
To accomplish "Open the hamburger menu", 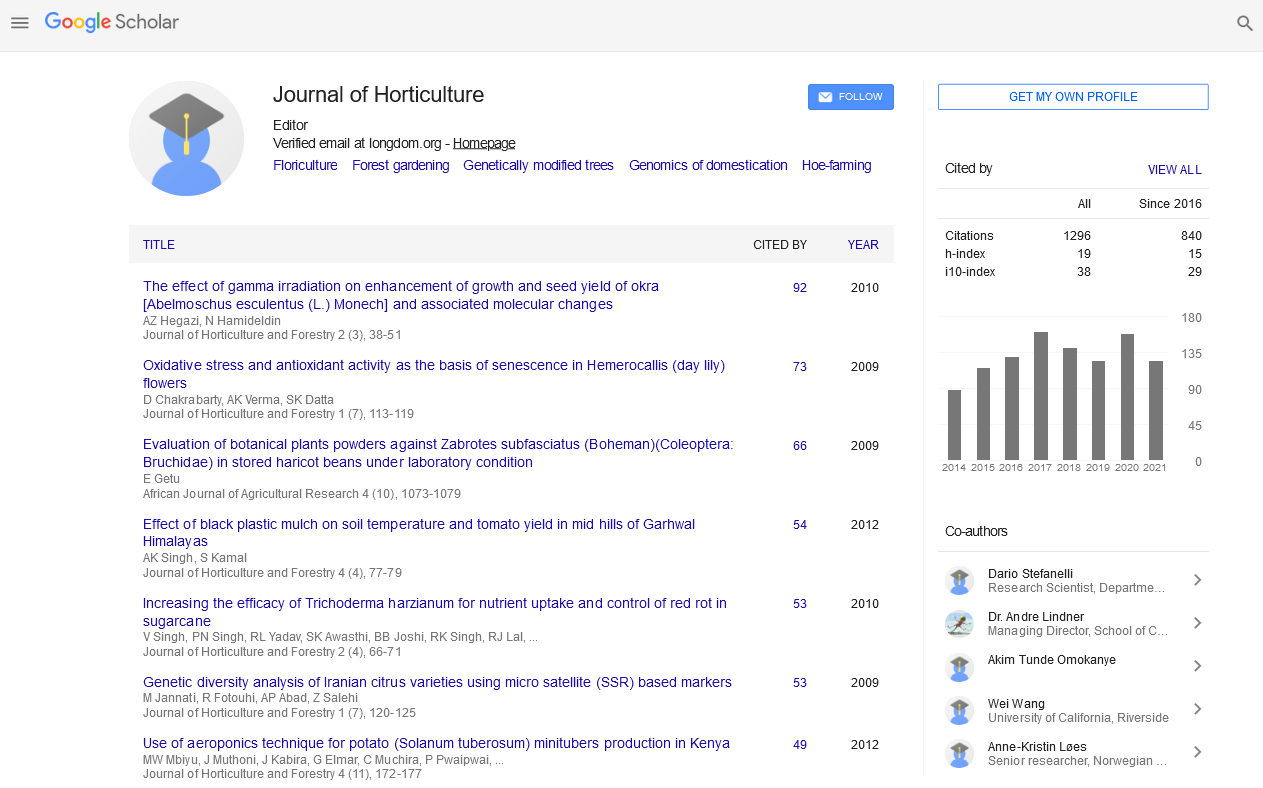I will coord(20,23).
